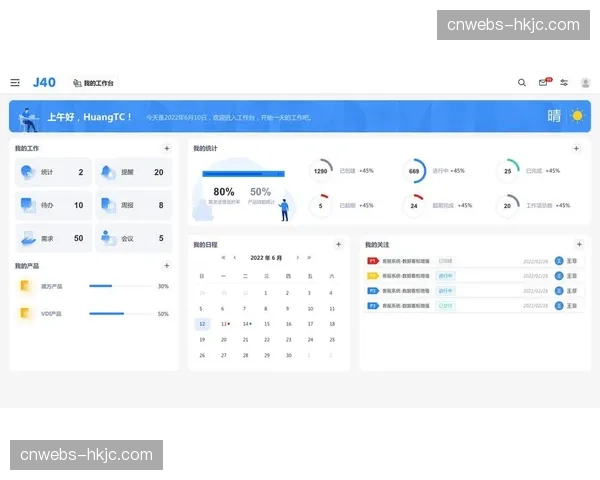The image size is (600, 480).
Task: Expand 我的产品 with its plus icon
Action: (167, 266)
